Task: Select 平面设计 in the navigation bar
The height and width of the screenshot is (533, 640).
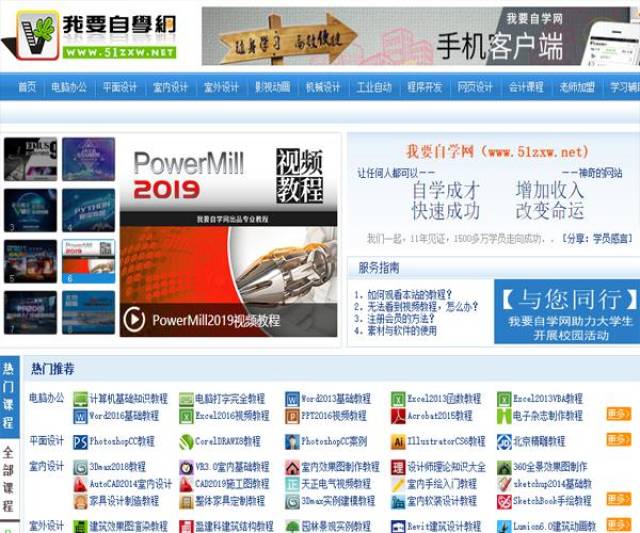Action: [x=120, y=87]
